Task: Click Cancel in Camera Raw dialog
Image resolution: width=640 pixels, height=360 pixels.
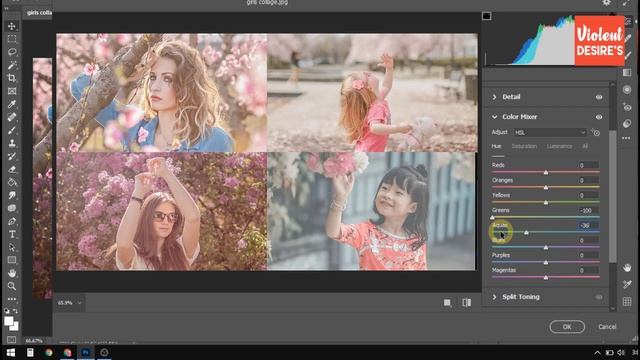Action: (607, 327)
